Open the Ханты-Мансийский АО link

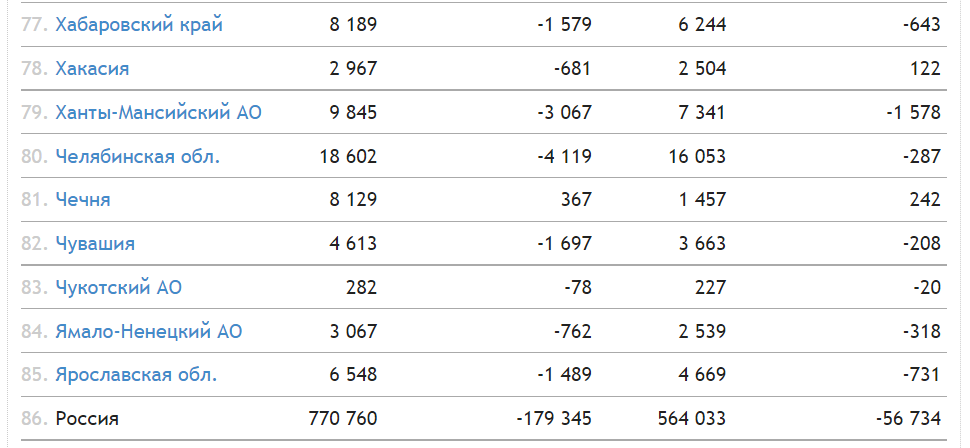158,113
